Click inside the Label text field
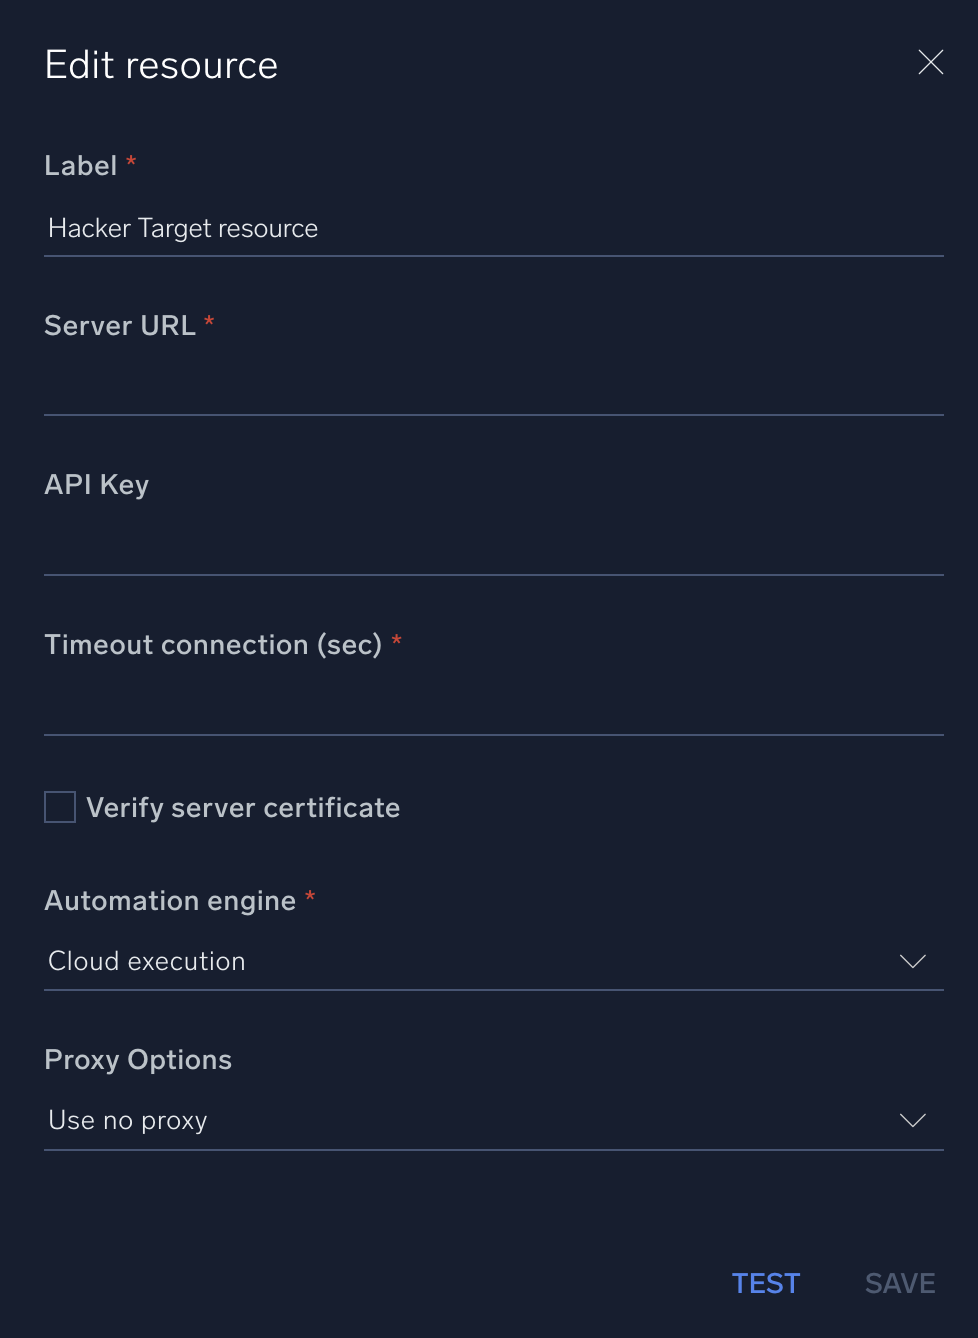The image size is (978, 1338). click(494, 228)
